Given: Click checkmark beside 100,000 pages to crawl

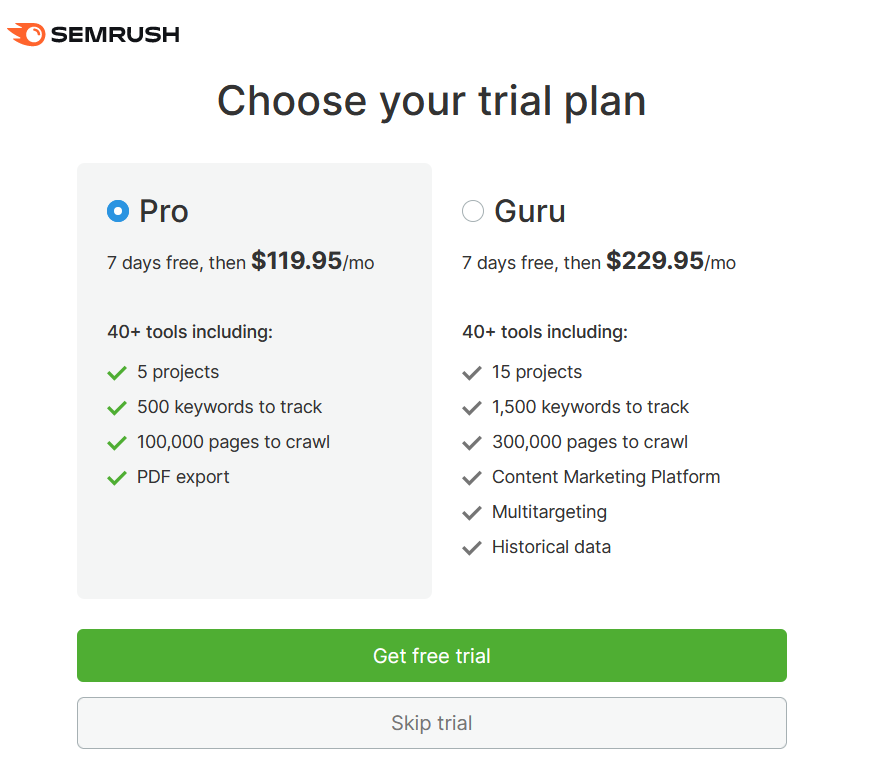Looking at the screenshot, I should (x=117, y=443).
